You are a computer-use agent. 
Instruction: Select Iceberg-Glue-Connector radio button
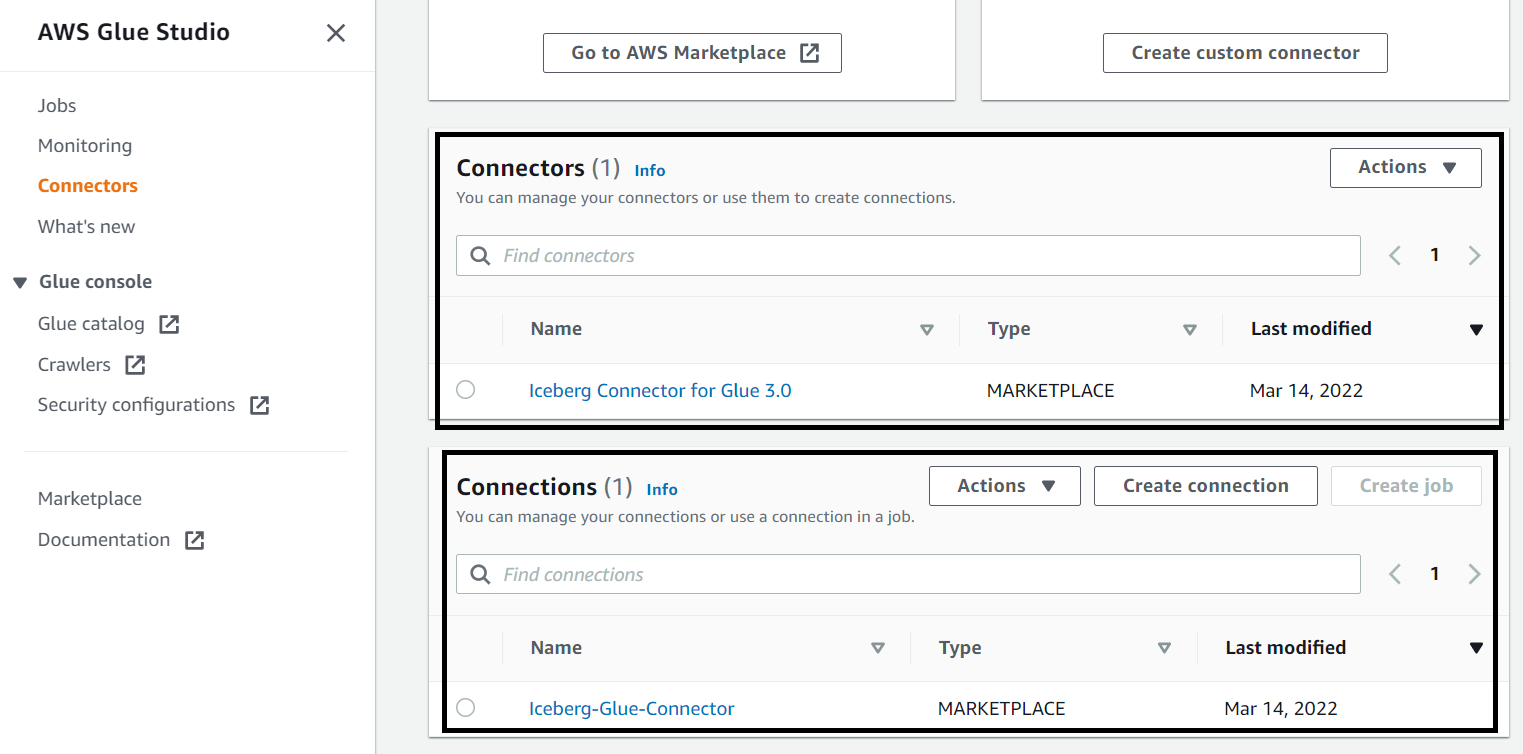(466, 708)
